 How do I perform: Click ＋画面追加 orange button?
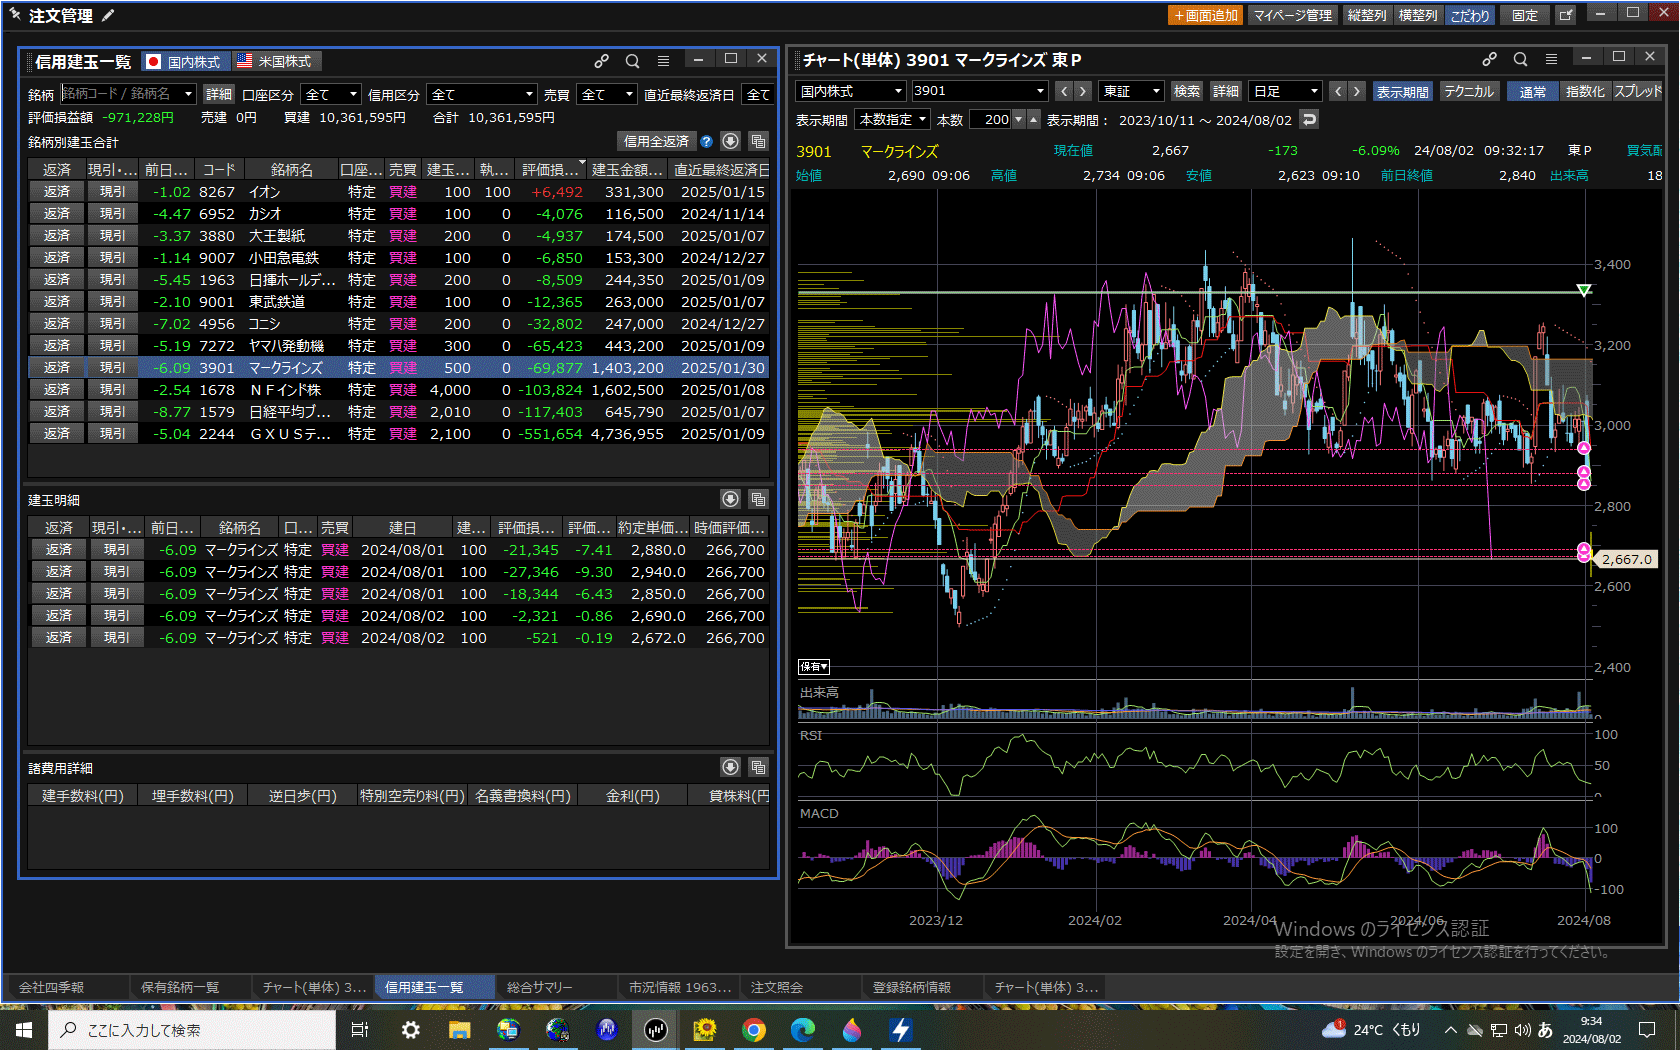point(1205,15)
